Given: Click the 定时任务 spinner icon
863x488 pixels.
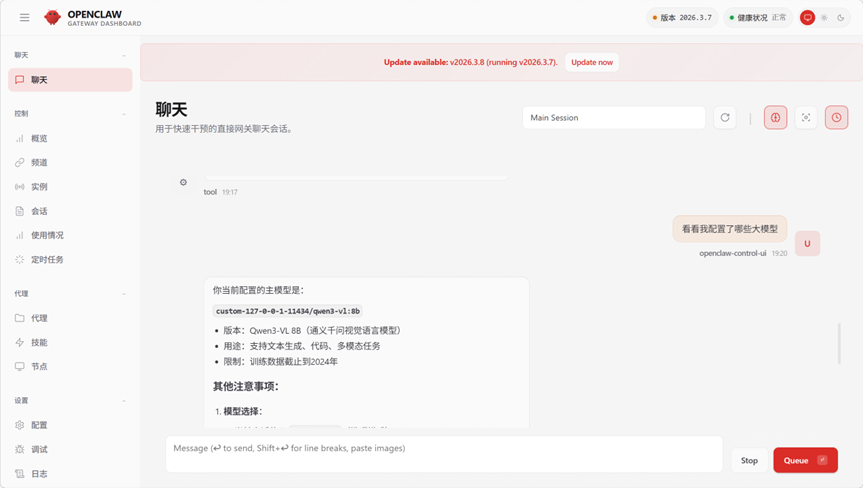Looking at the screenshot, I should (20, 259).
